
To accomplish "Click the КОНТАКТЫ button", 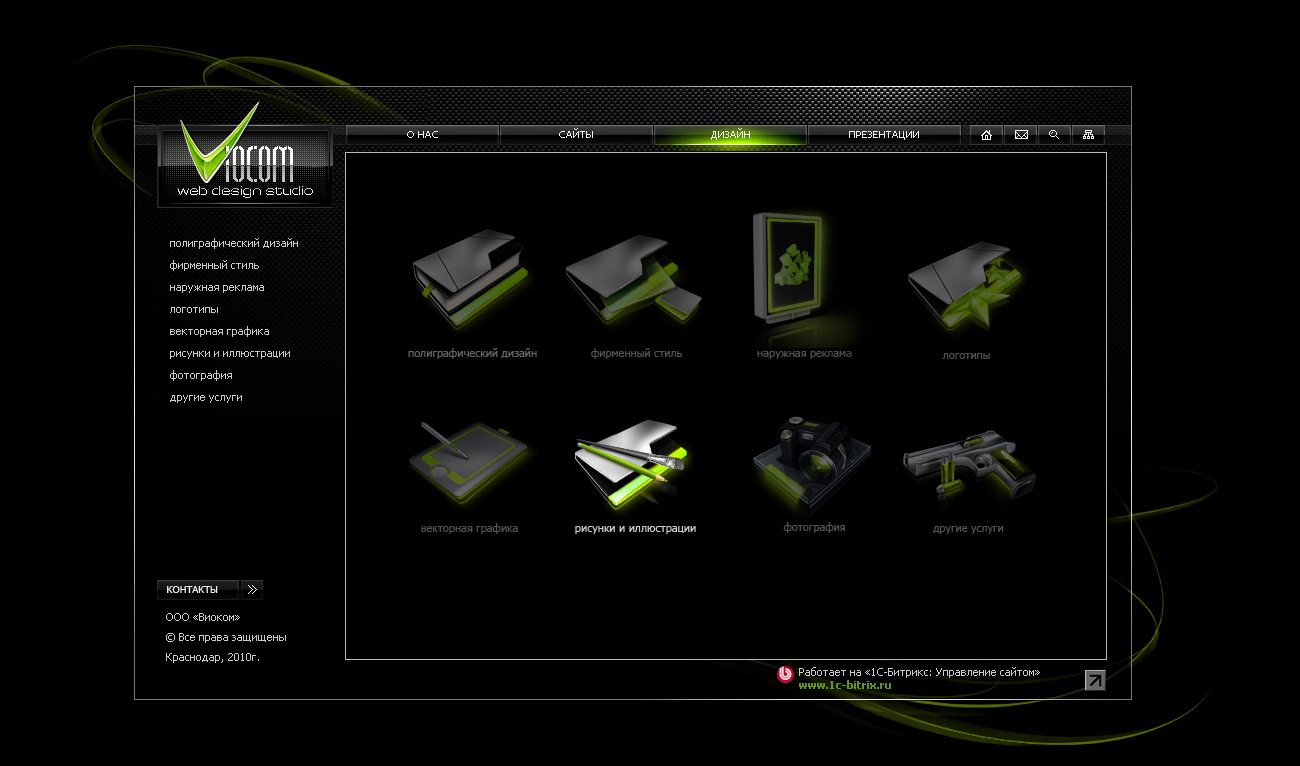I will pos(197,589).
